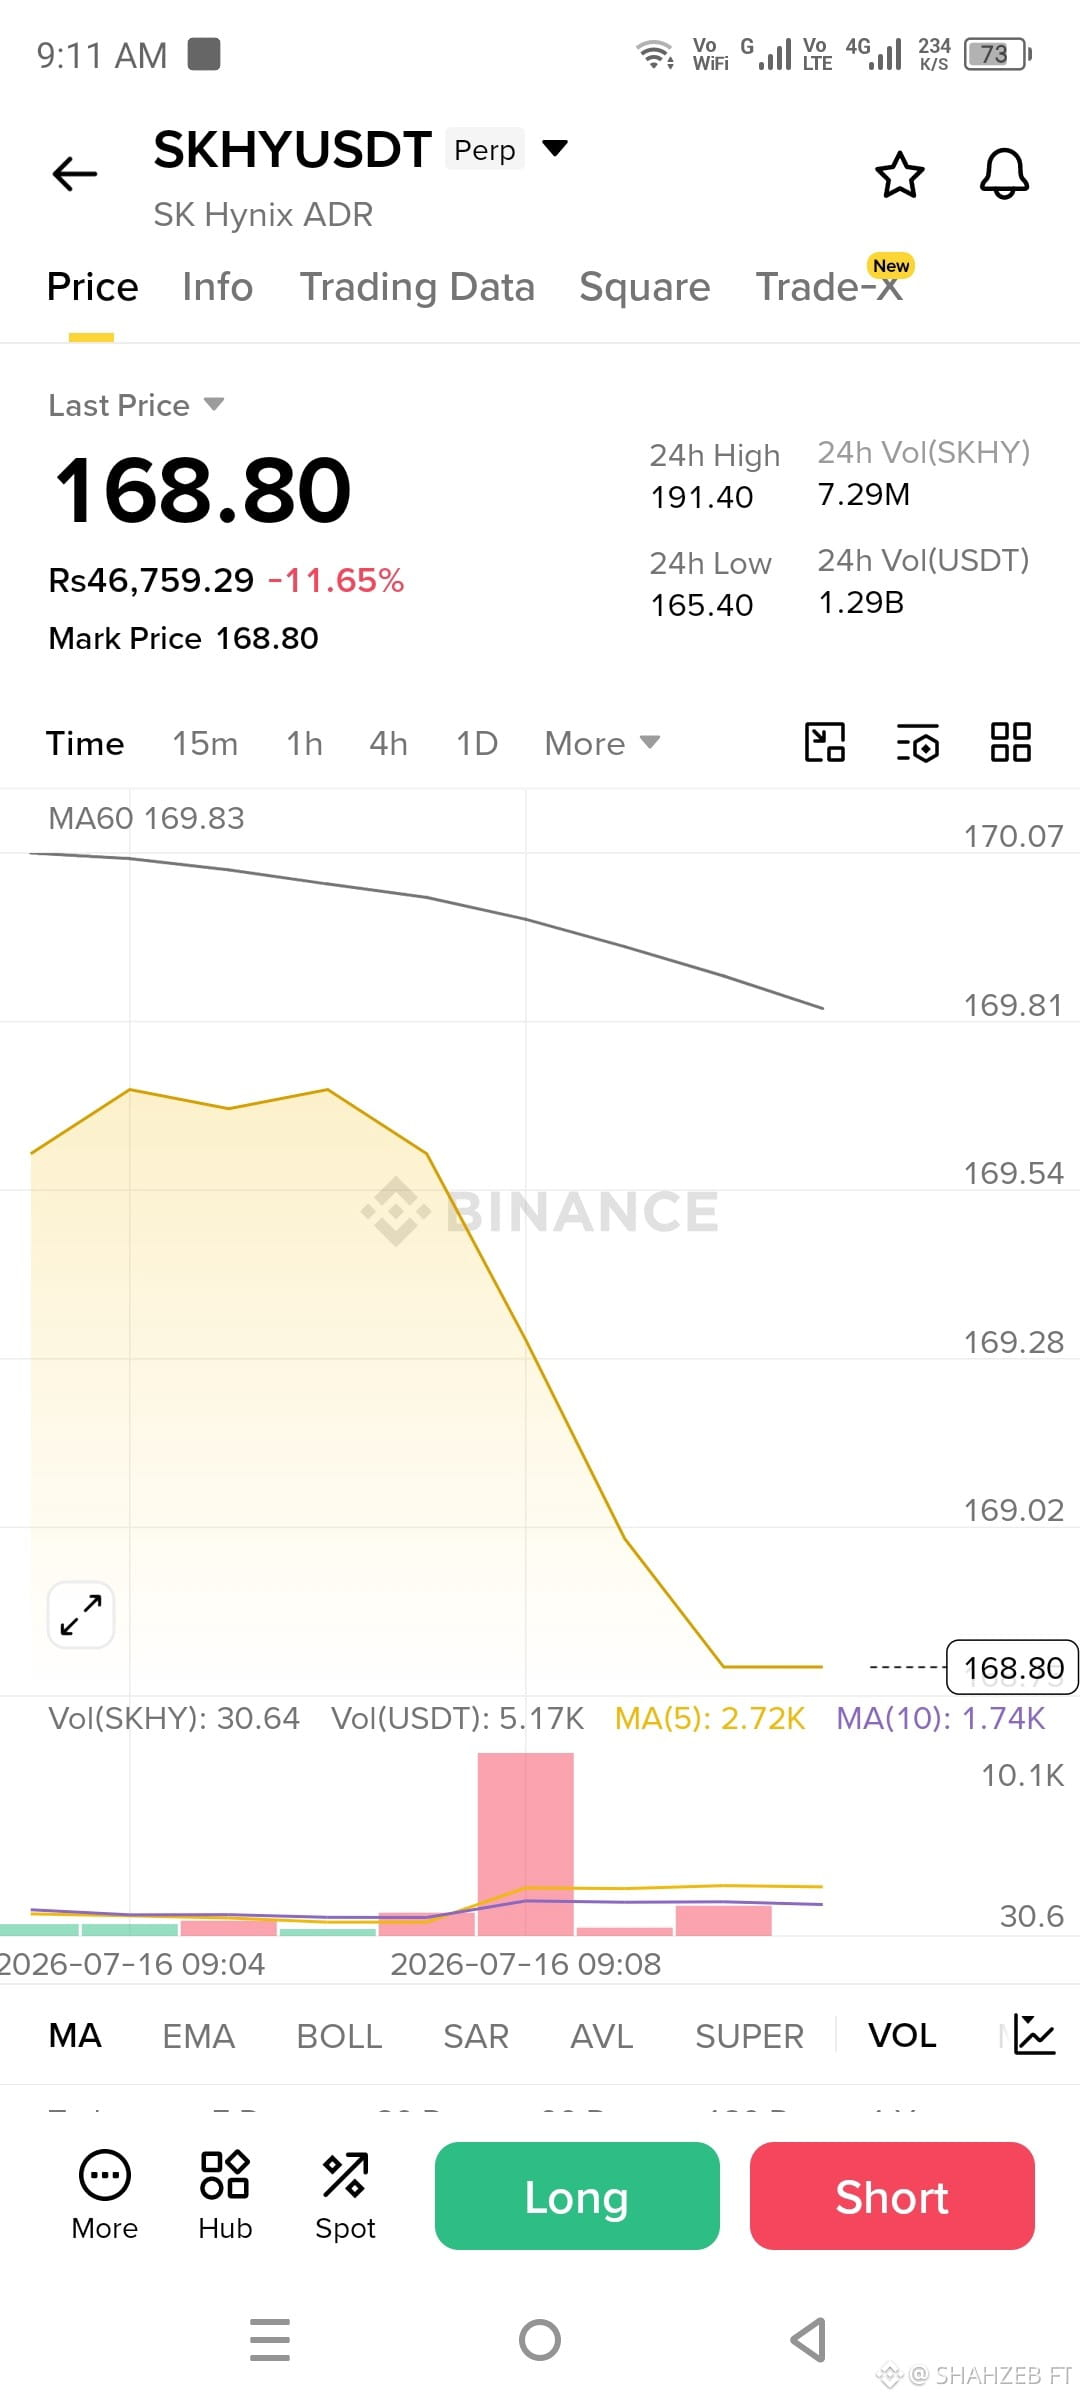Add SKHYUSDT to favorites with star
This screenshot has height=2400, width=1080.
tap(899, 175)
